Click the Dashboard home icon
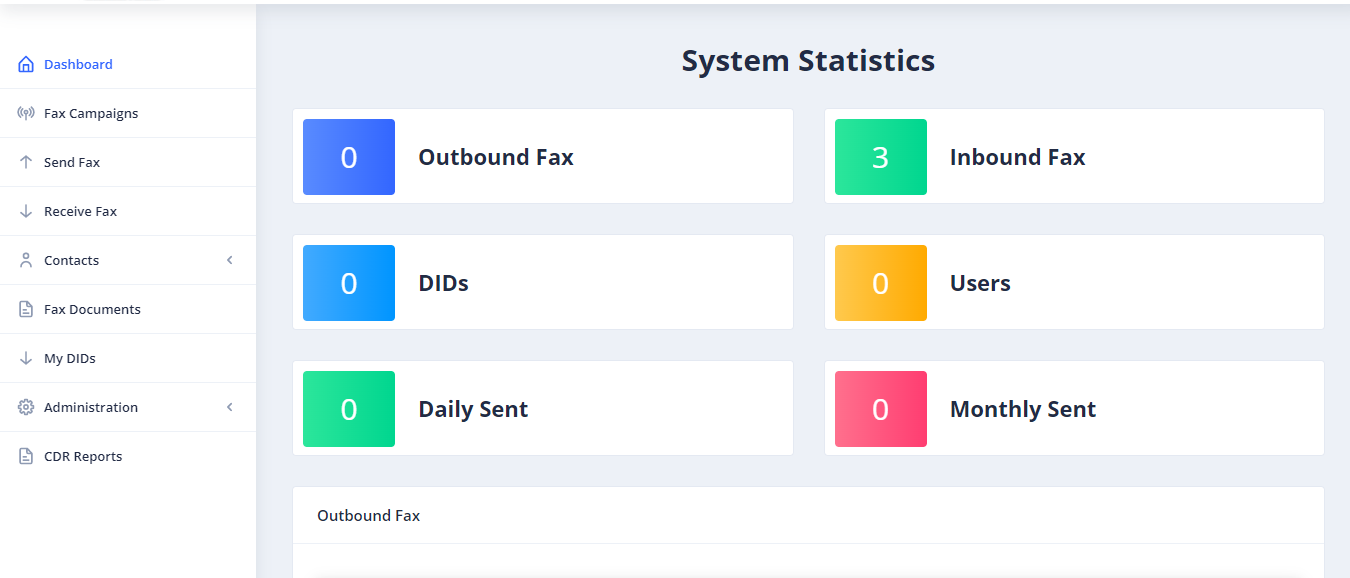Image resolution: width=1350 pixels, height=578 pixels. tap(26, 64)
